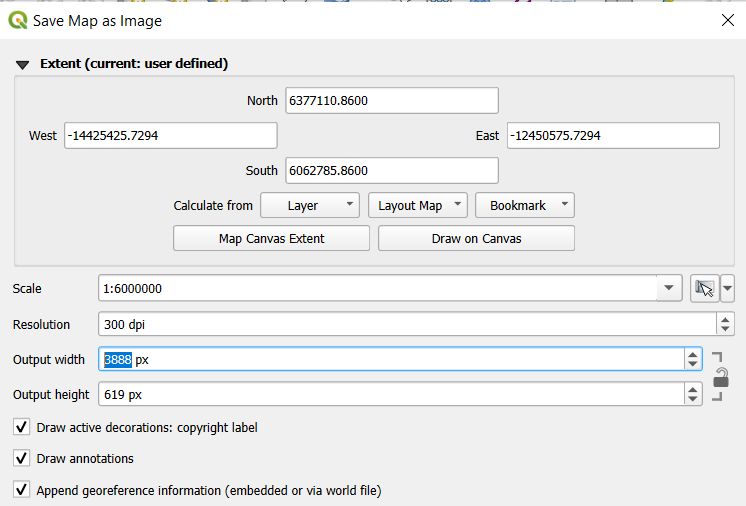
Task: Increase Output width with up arrow
Action: (x=693, y=354)
